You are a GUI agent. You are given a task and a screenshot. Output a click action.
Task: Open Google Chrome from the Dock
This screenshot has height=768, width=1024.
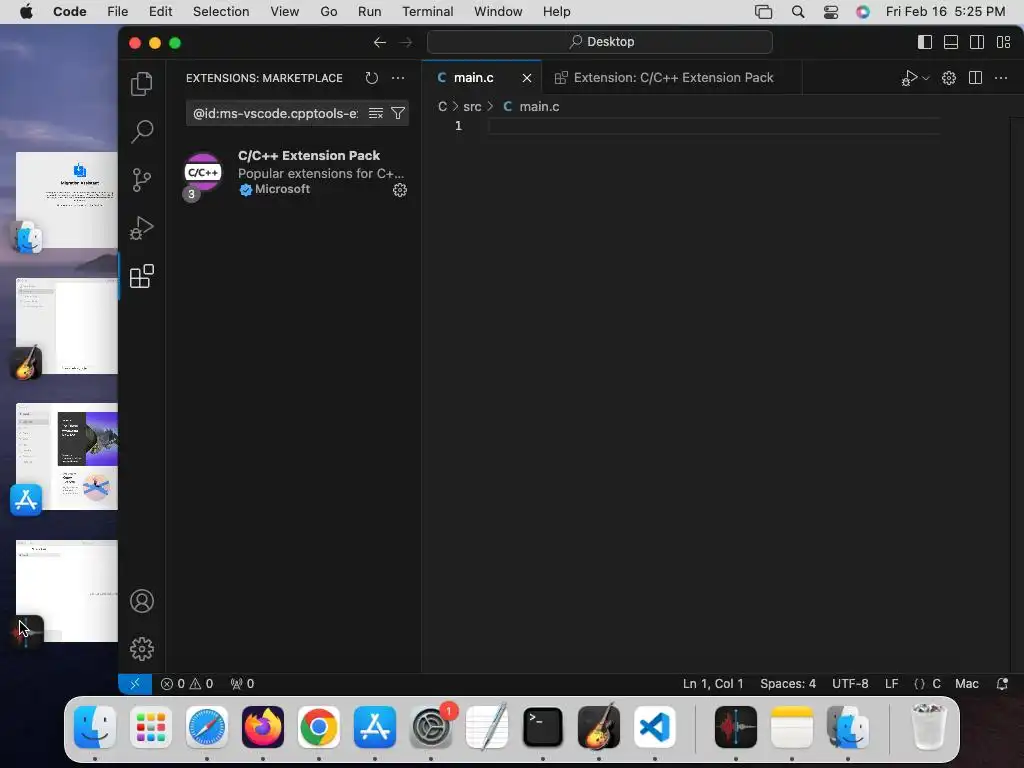(319, 727)
